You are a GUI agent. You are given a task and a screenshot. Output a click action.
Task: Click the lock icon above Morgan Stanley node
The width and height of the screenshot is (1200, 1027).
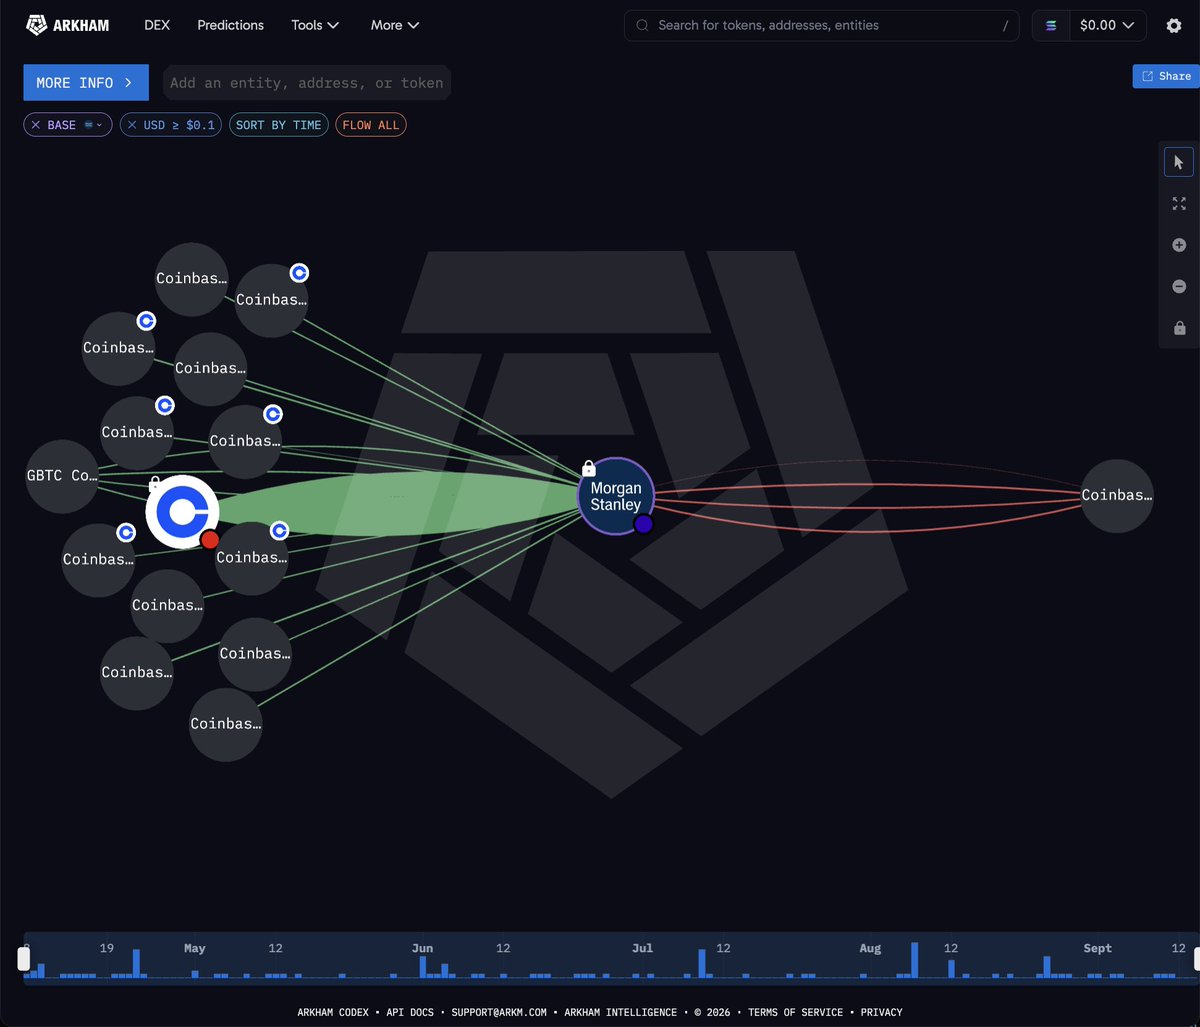coord(589,467)
